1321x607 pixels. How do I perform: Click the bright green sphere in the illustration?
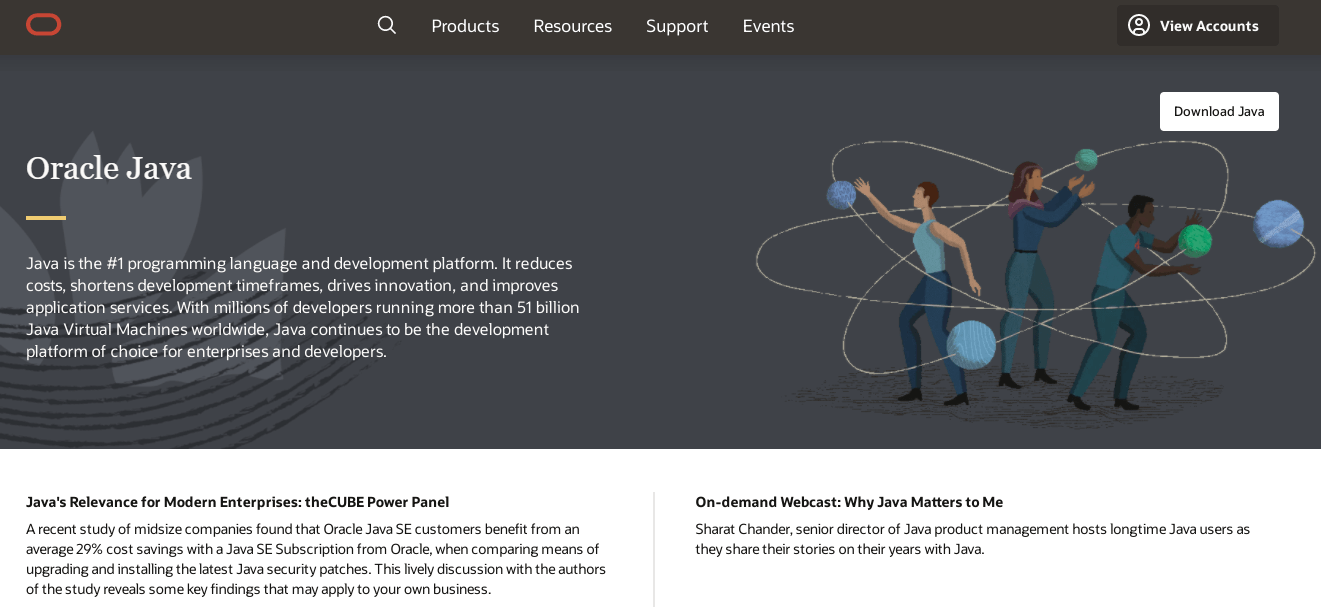click(x=1194, y=240)
